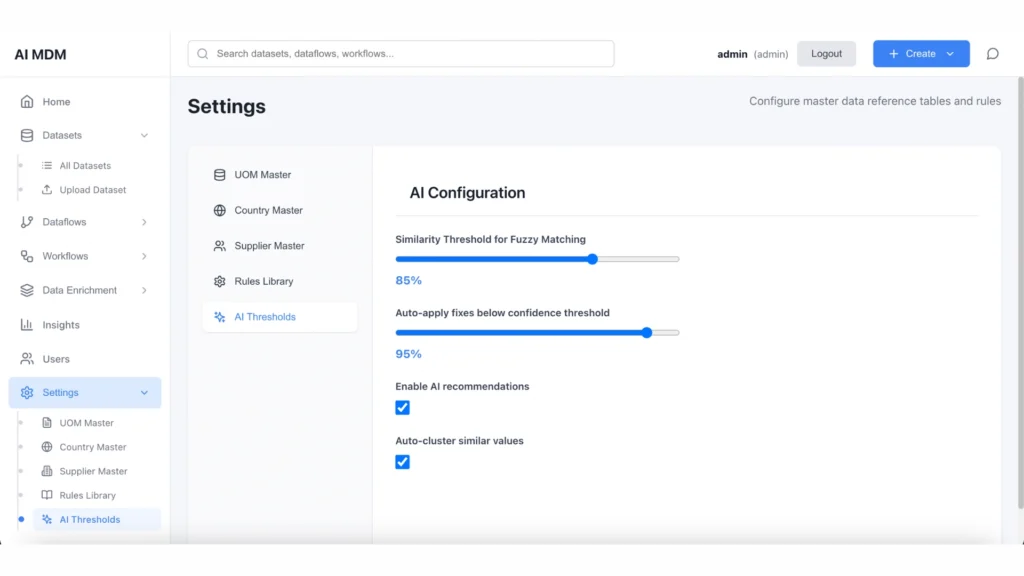Open All Datasets in the sidebar
The width and height of the screenshot is (1024, 576).
85,166
